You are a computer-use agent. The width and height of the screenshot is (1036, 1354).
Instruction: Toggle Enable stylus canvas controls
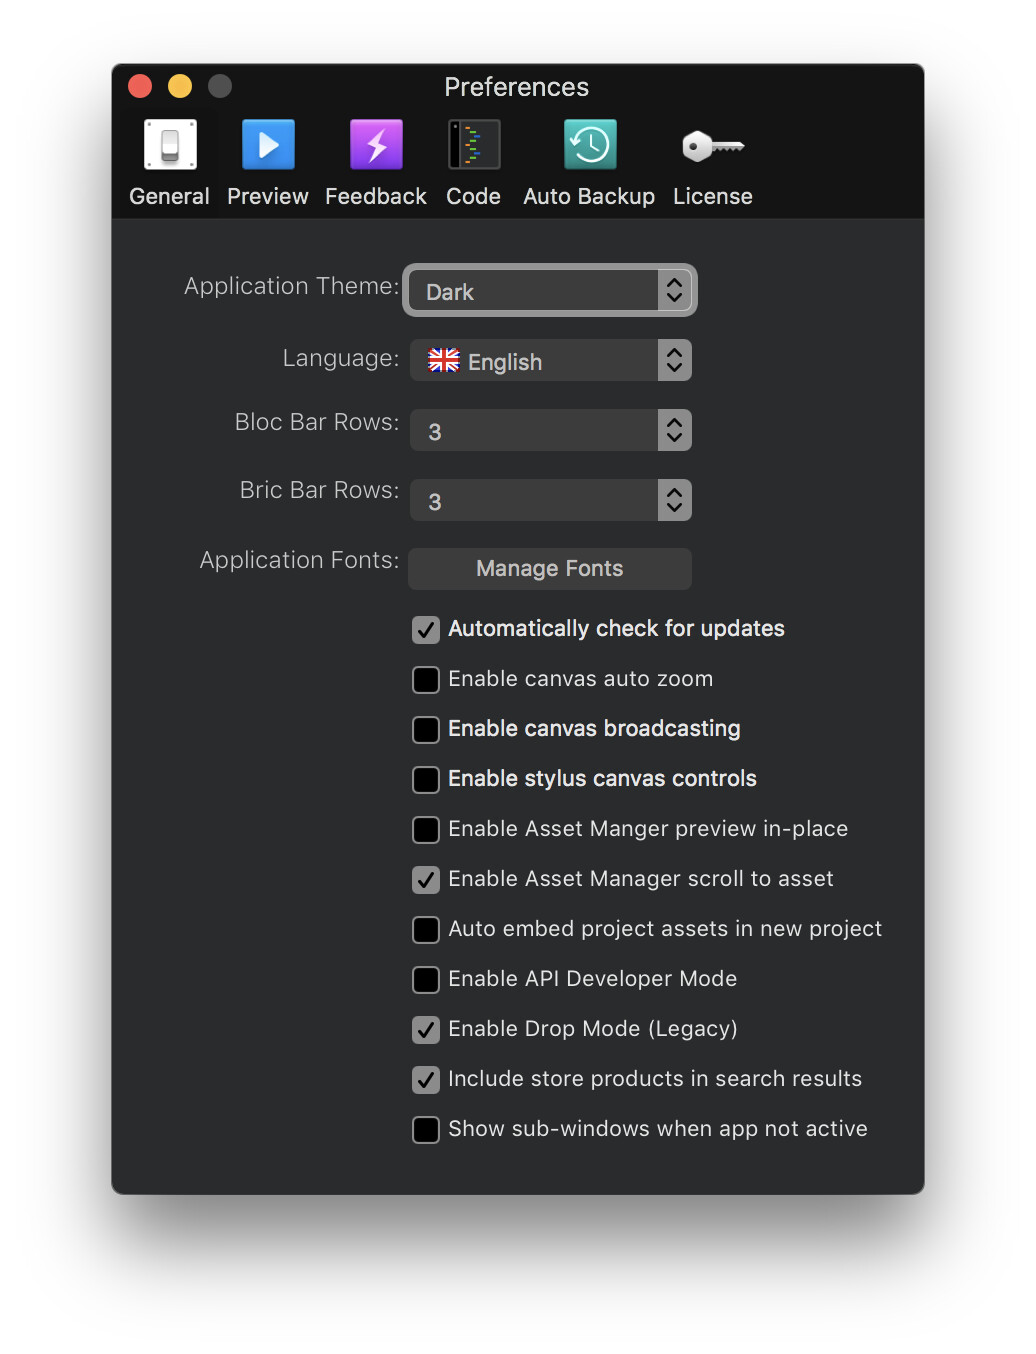tap(426, 780)
